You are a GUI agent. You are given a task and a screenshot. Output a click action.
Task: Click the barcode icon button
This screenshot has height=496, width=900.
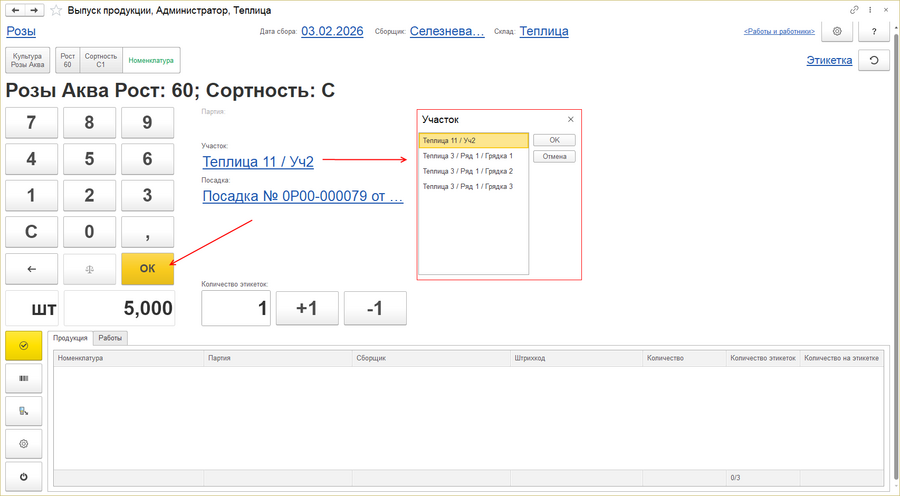click(x=24, y=378)
